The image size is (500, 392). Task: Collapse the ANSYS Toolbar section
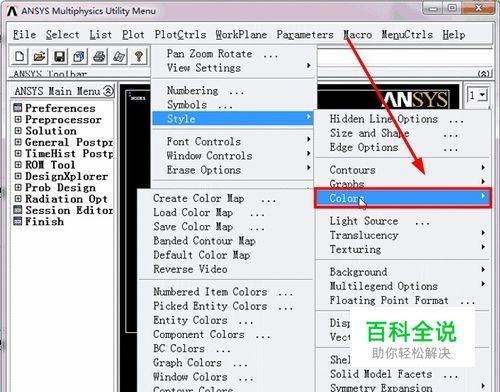483,74
